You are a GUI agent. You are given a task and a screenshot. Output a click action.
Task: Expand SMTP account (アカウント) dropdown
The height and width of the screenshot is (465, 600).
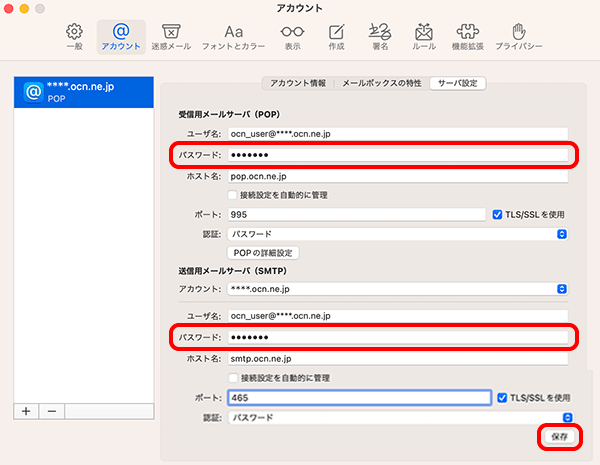pos(398,289)
